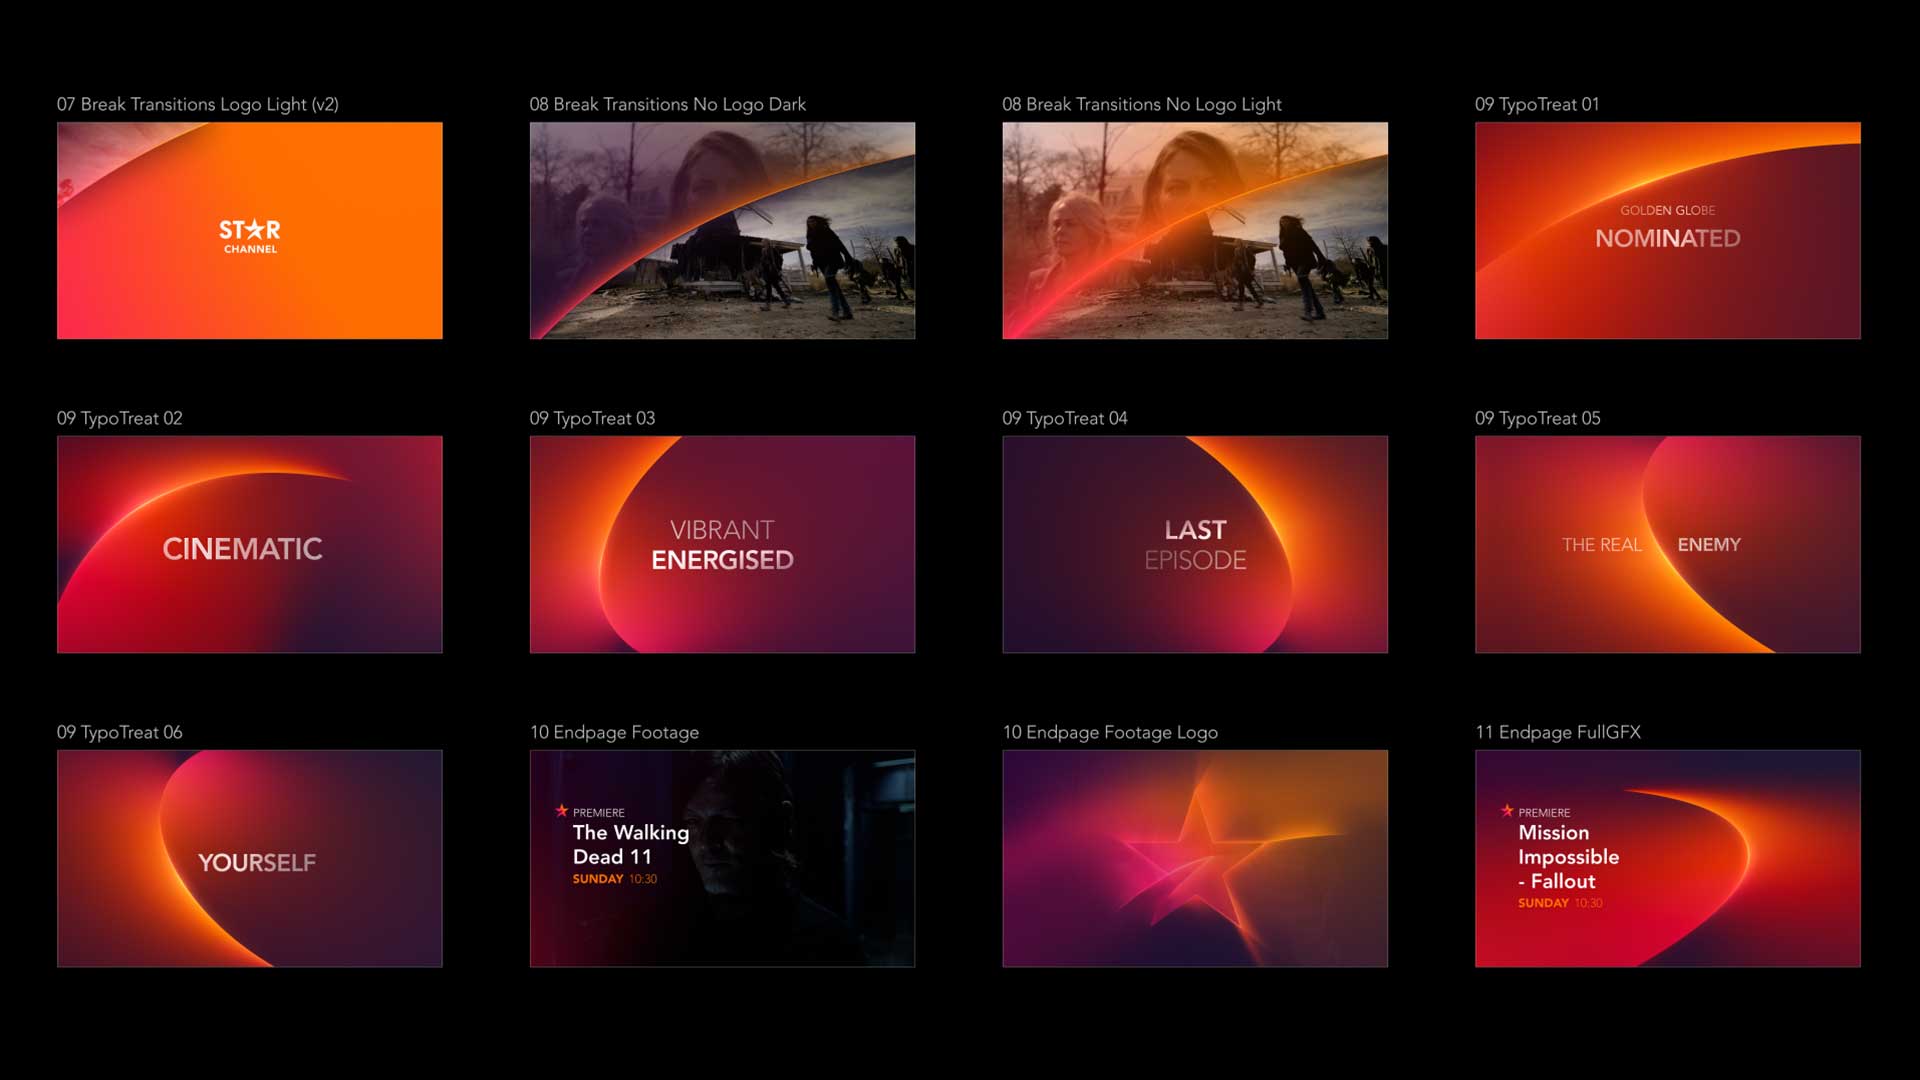This screenshot has height=1080, width=1920.
Task: Click the Premiere star icon beside Walking Dead
Action: (x=562, y=811)
